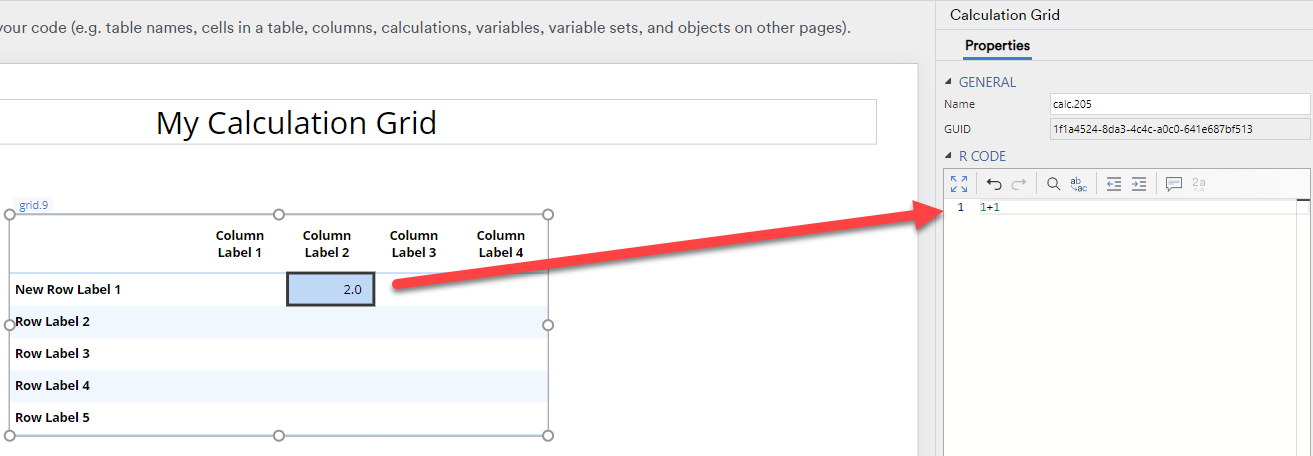Viewport: 1313px width, 456px height.
Task: Click the 2a rename icon
Action: tap(1199, 184)
